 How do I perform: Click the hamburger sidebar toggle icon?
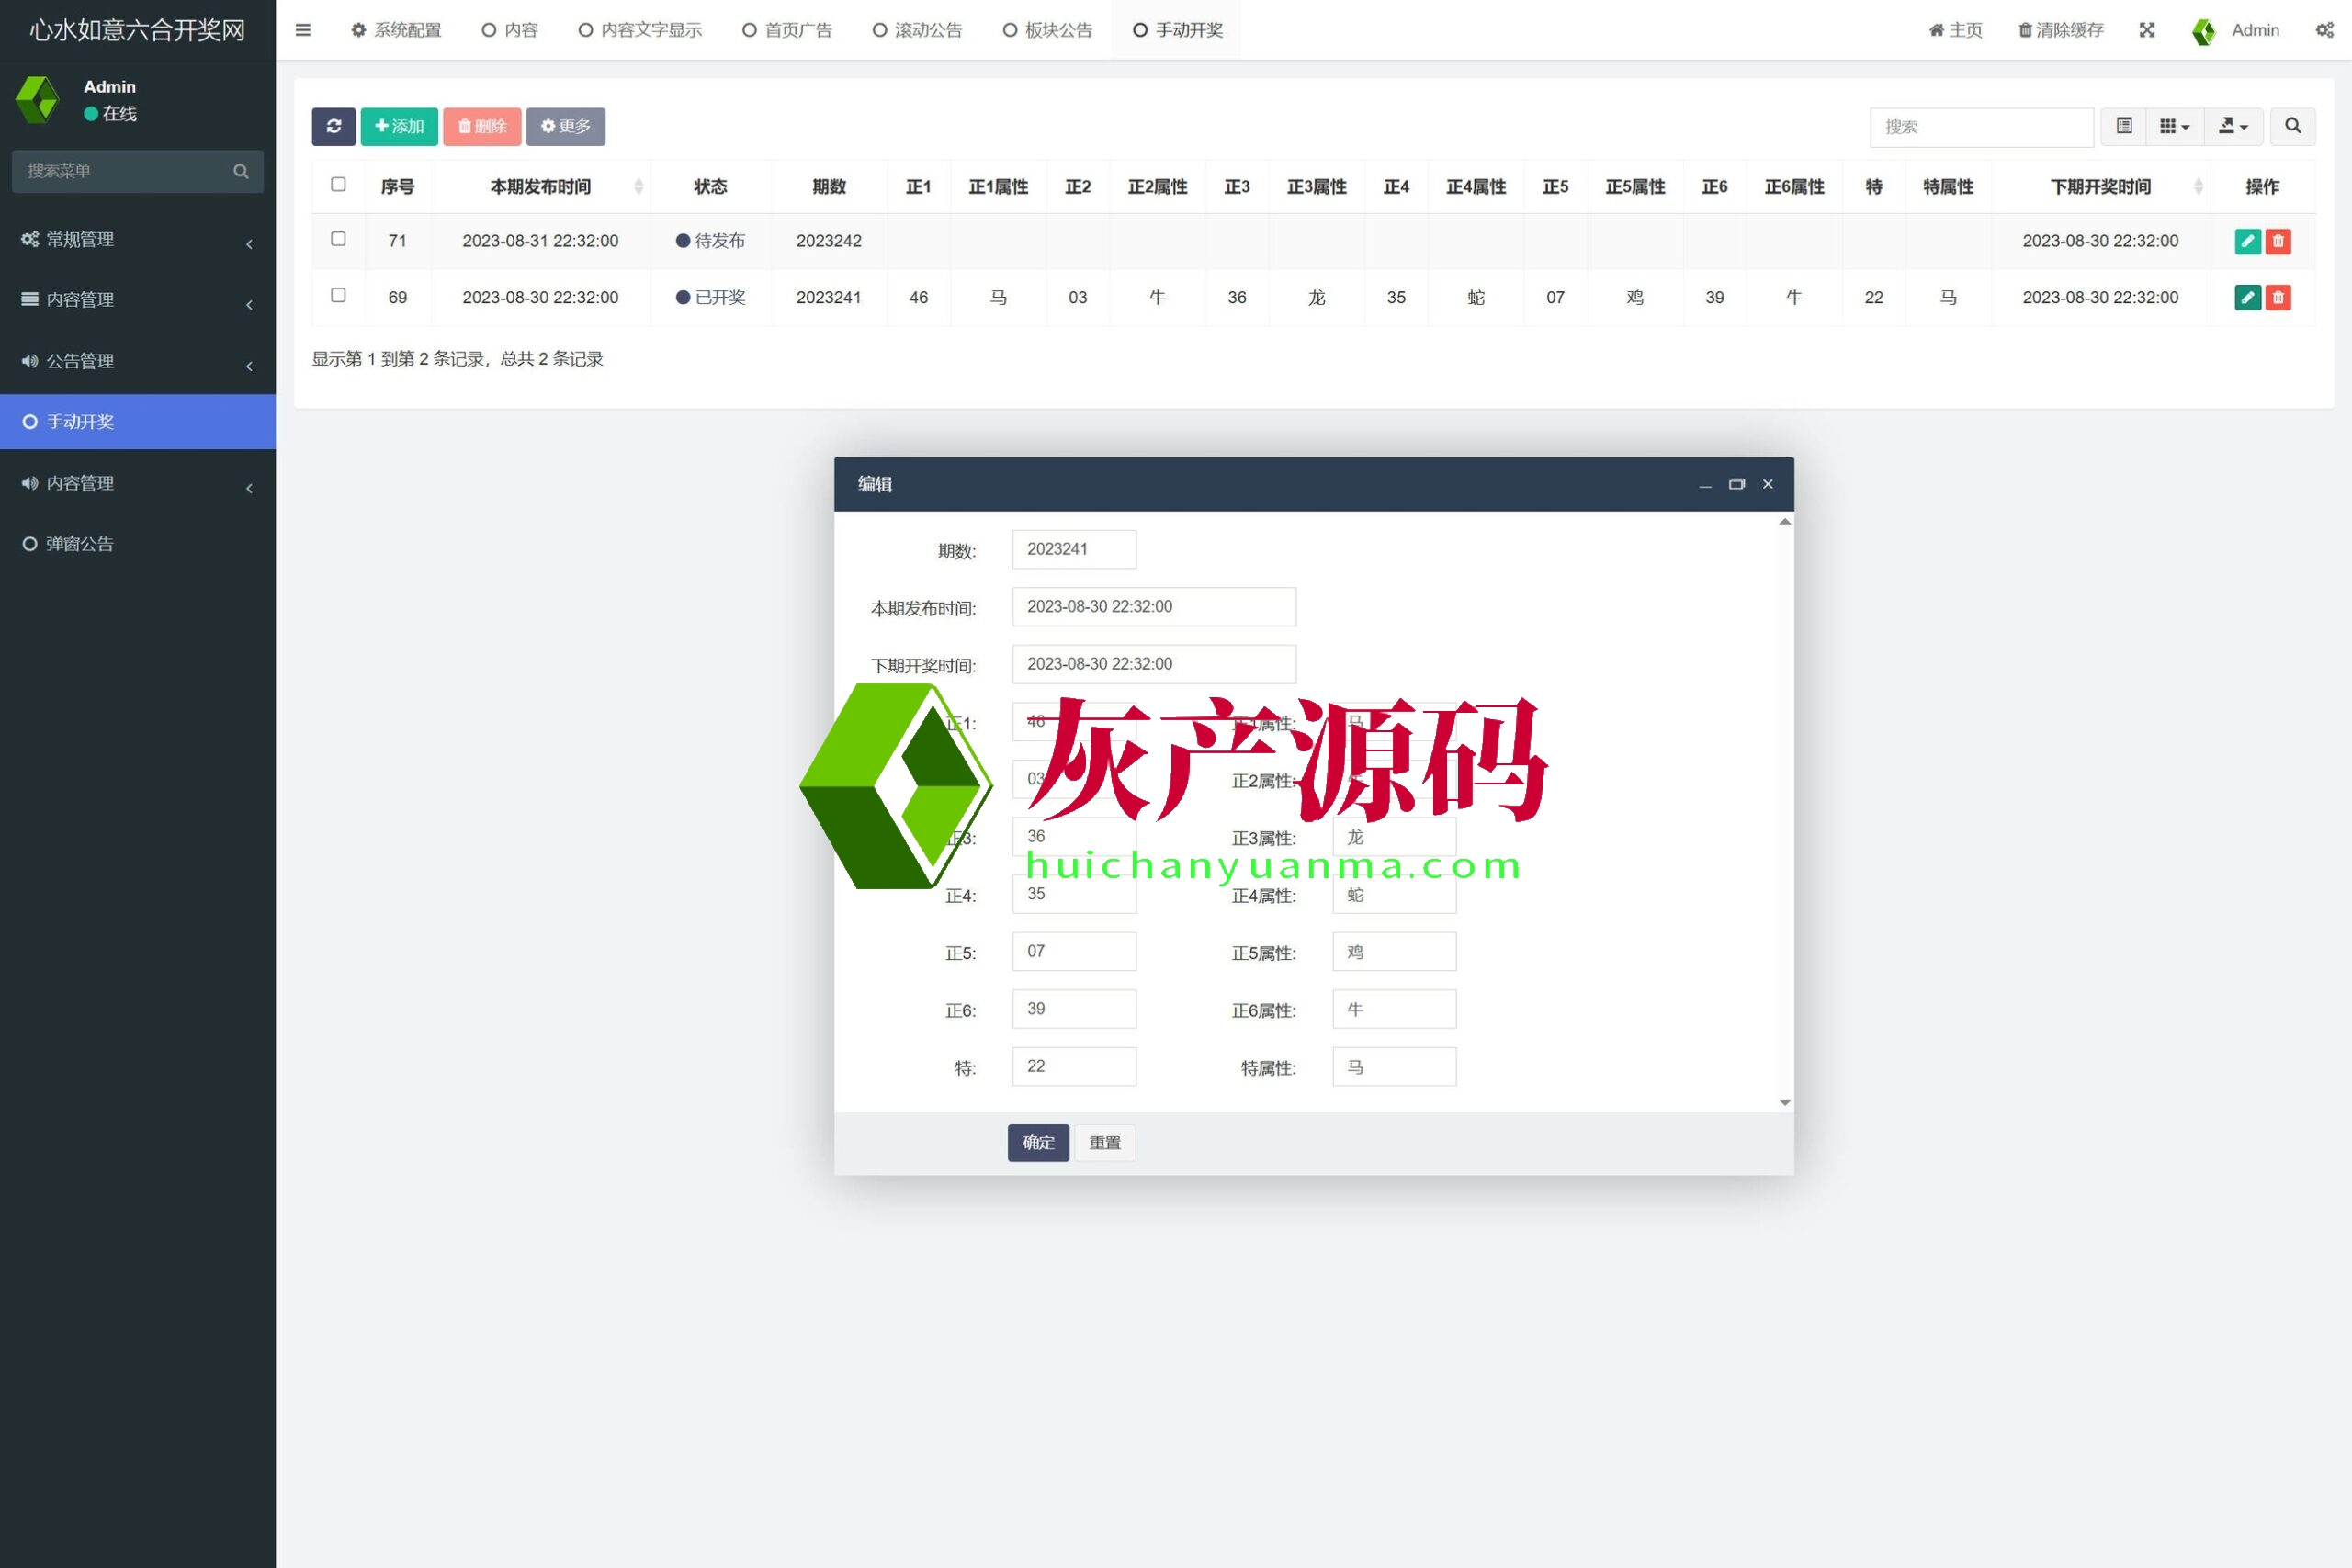tap(303, 30)
